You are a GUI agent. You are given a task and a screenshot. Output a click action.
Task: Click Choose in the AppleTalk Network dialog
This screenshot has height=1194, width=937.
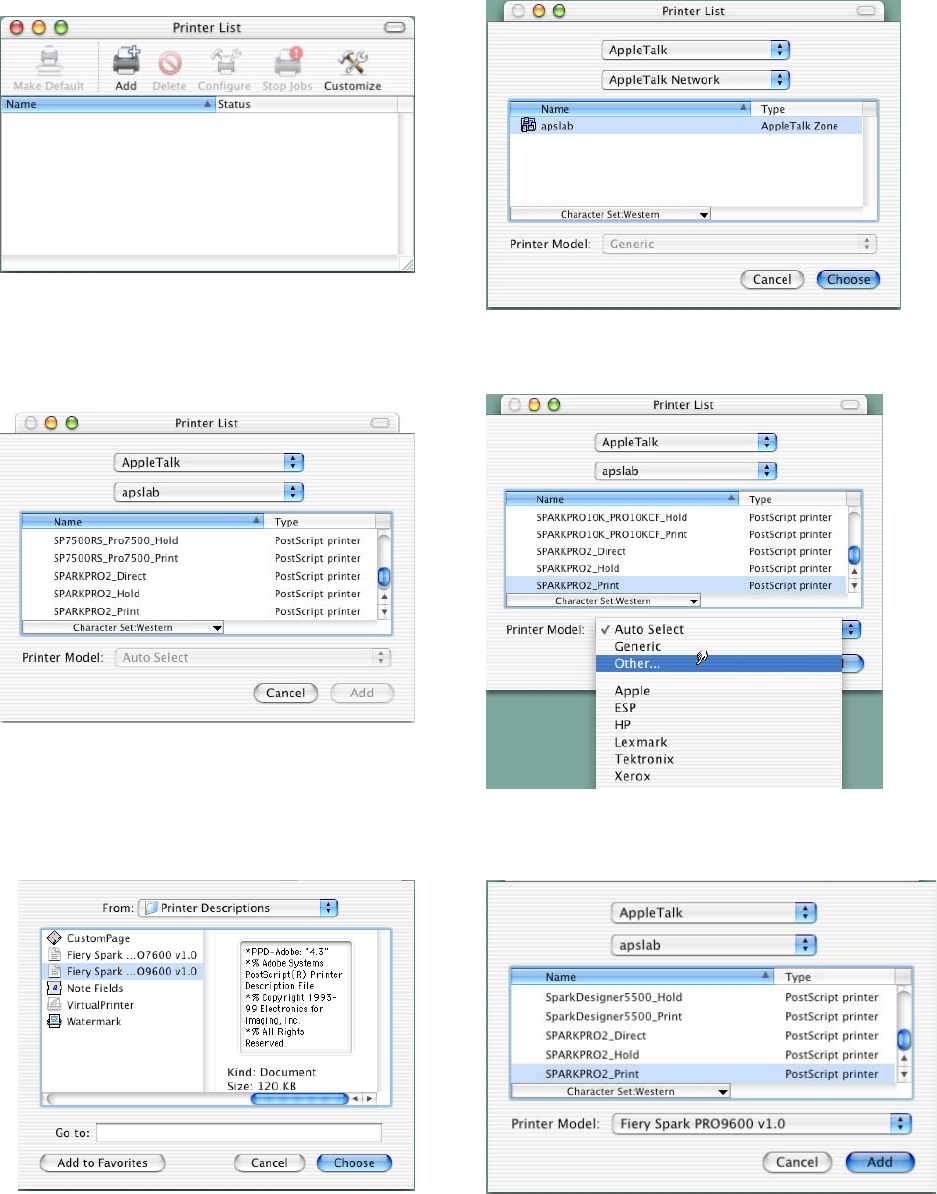point(848,279)
